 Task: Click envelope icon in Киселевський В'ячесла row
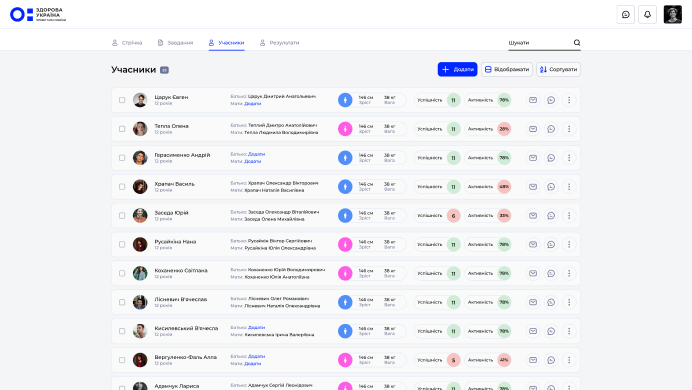click(x=533, y=331)
